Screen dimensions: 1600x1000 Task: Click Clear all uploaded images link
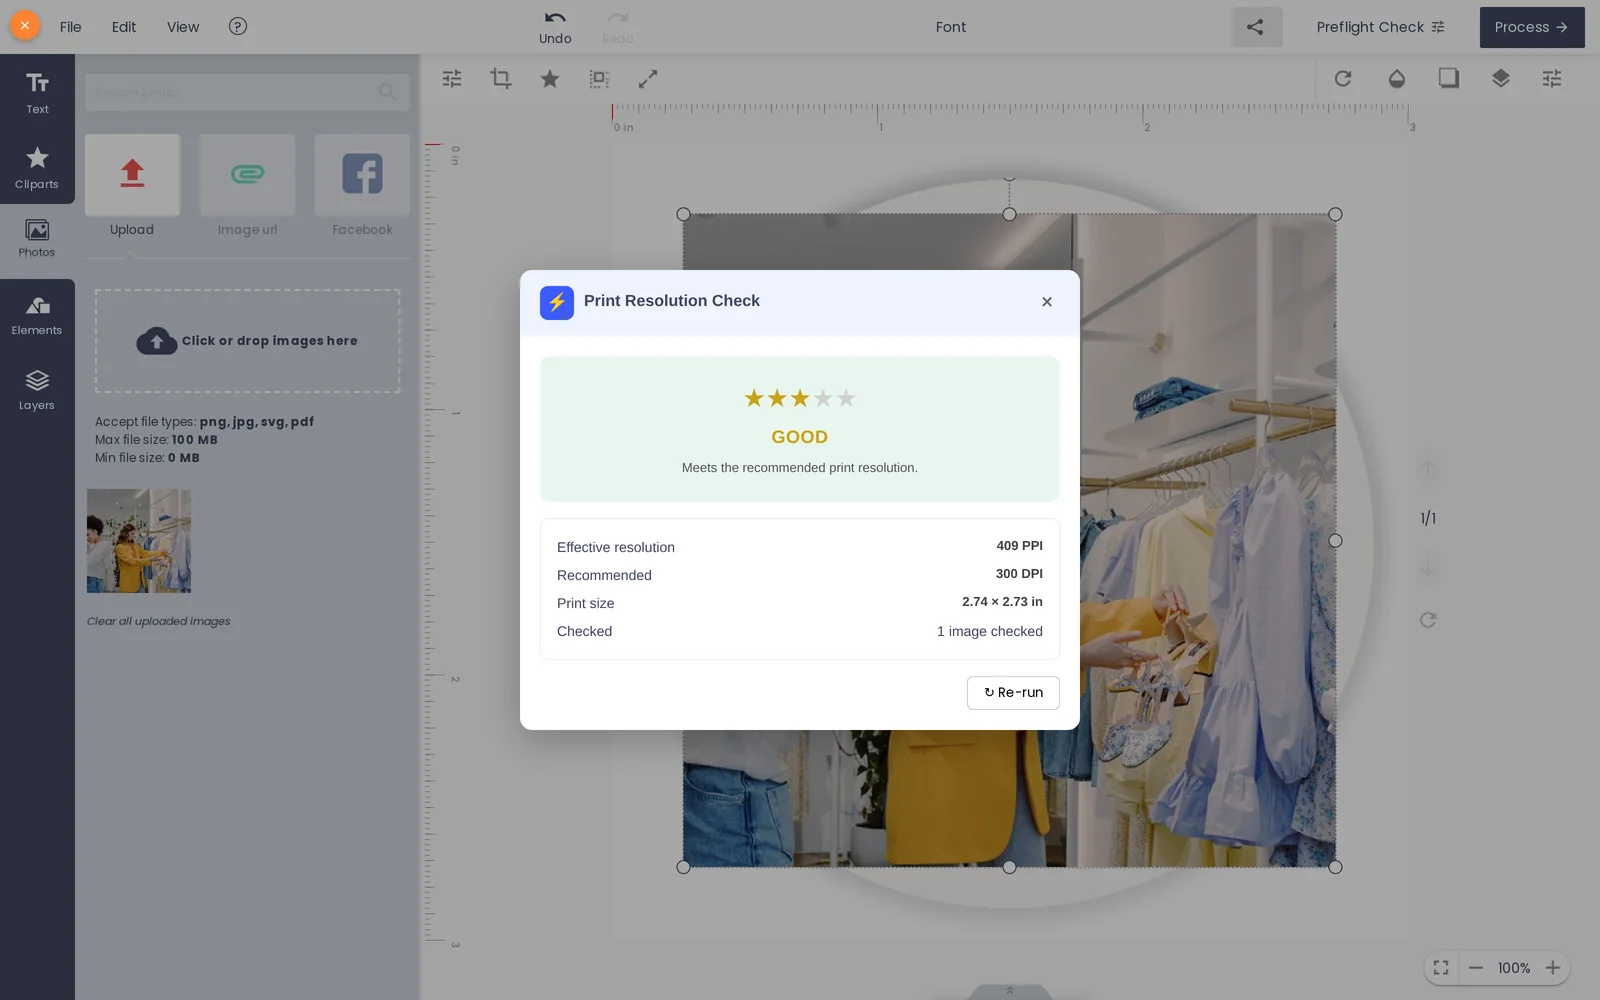point(158,621)
